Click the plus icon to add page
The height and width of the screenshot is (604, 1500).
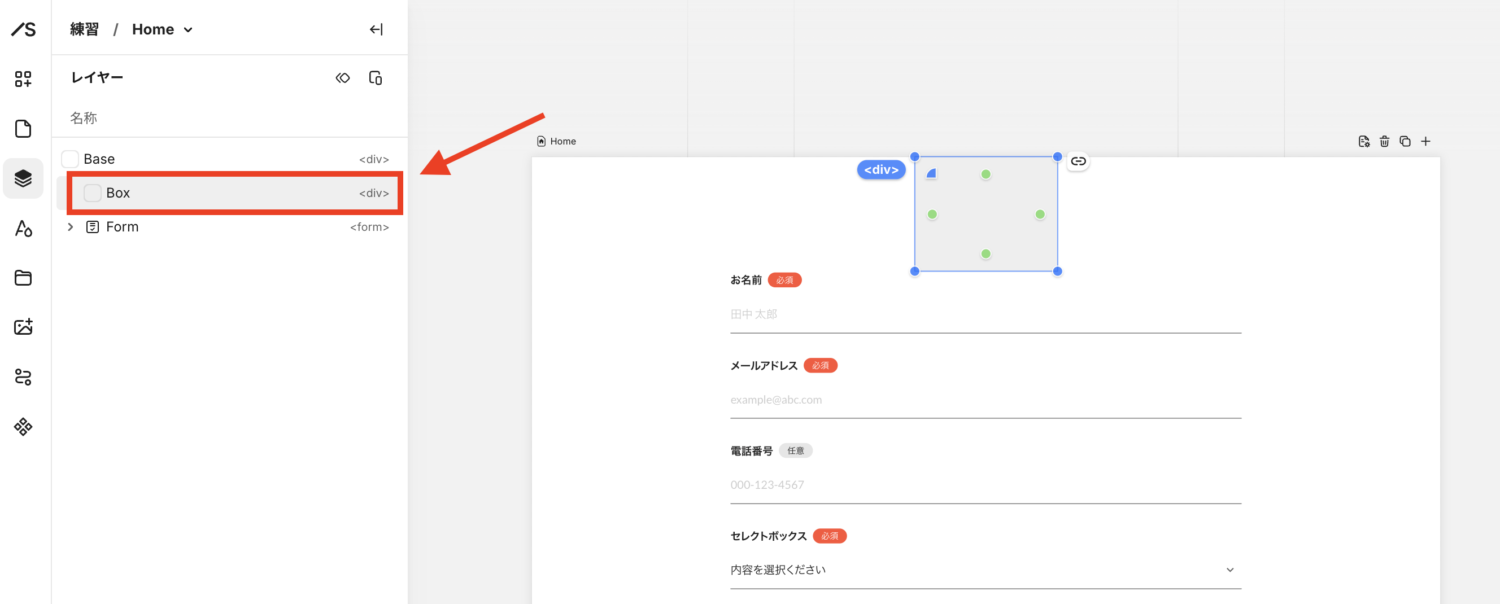click(1426, 141)
